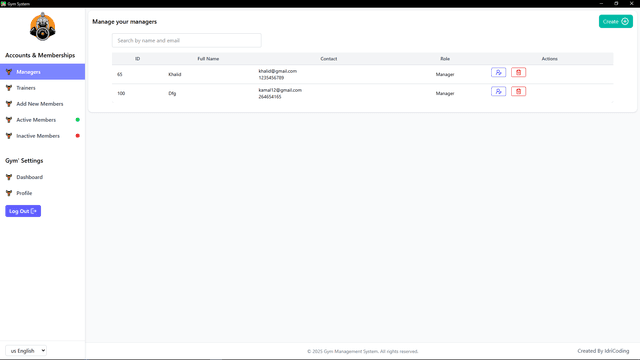Click the Gym System icon in title bar
The image size is (640, 360).
click(3, 3)
